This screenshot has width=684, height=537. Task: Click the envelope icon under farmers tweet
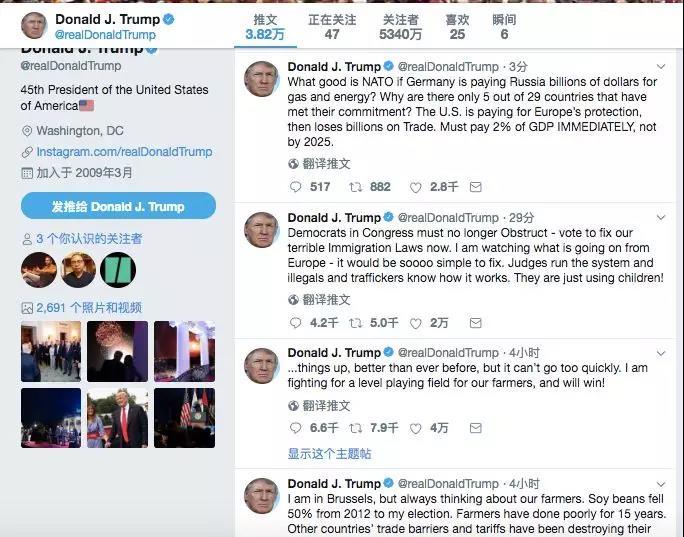coord(475,428)
